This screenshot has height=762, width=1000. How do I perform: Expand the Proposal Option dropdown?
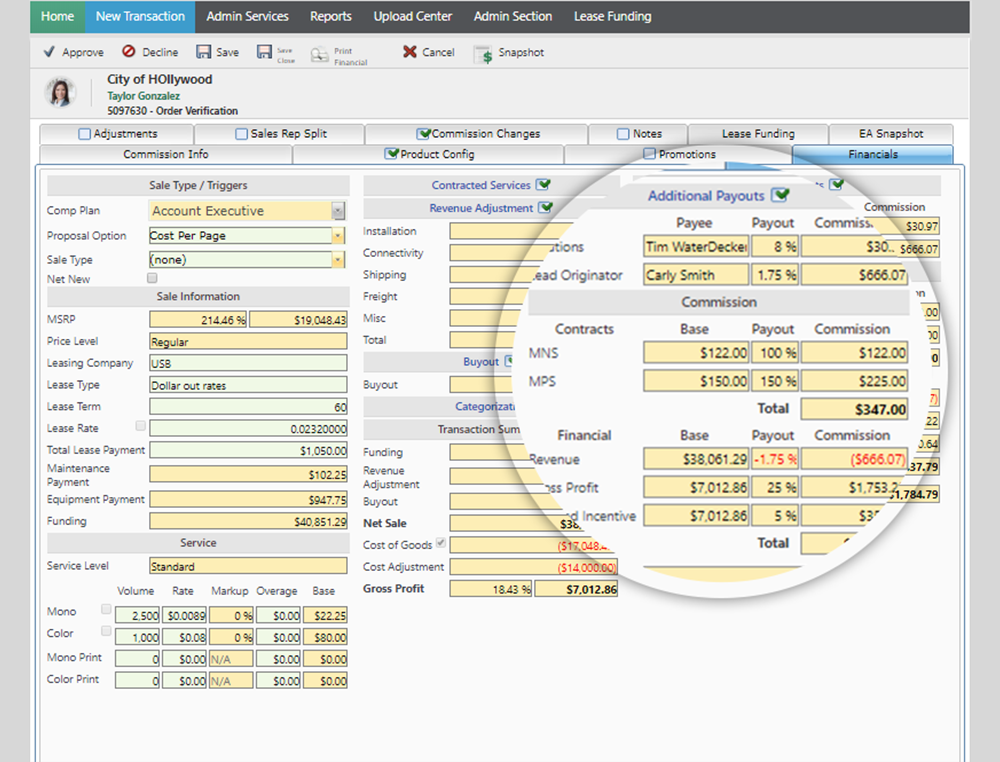coord(338,236)
